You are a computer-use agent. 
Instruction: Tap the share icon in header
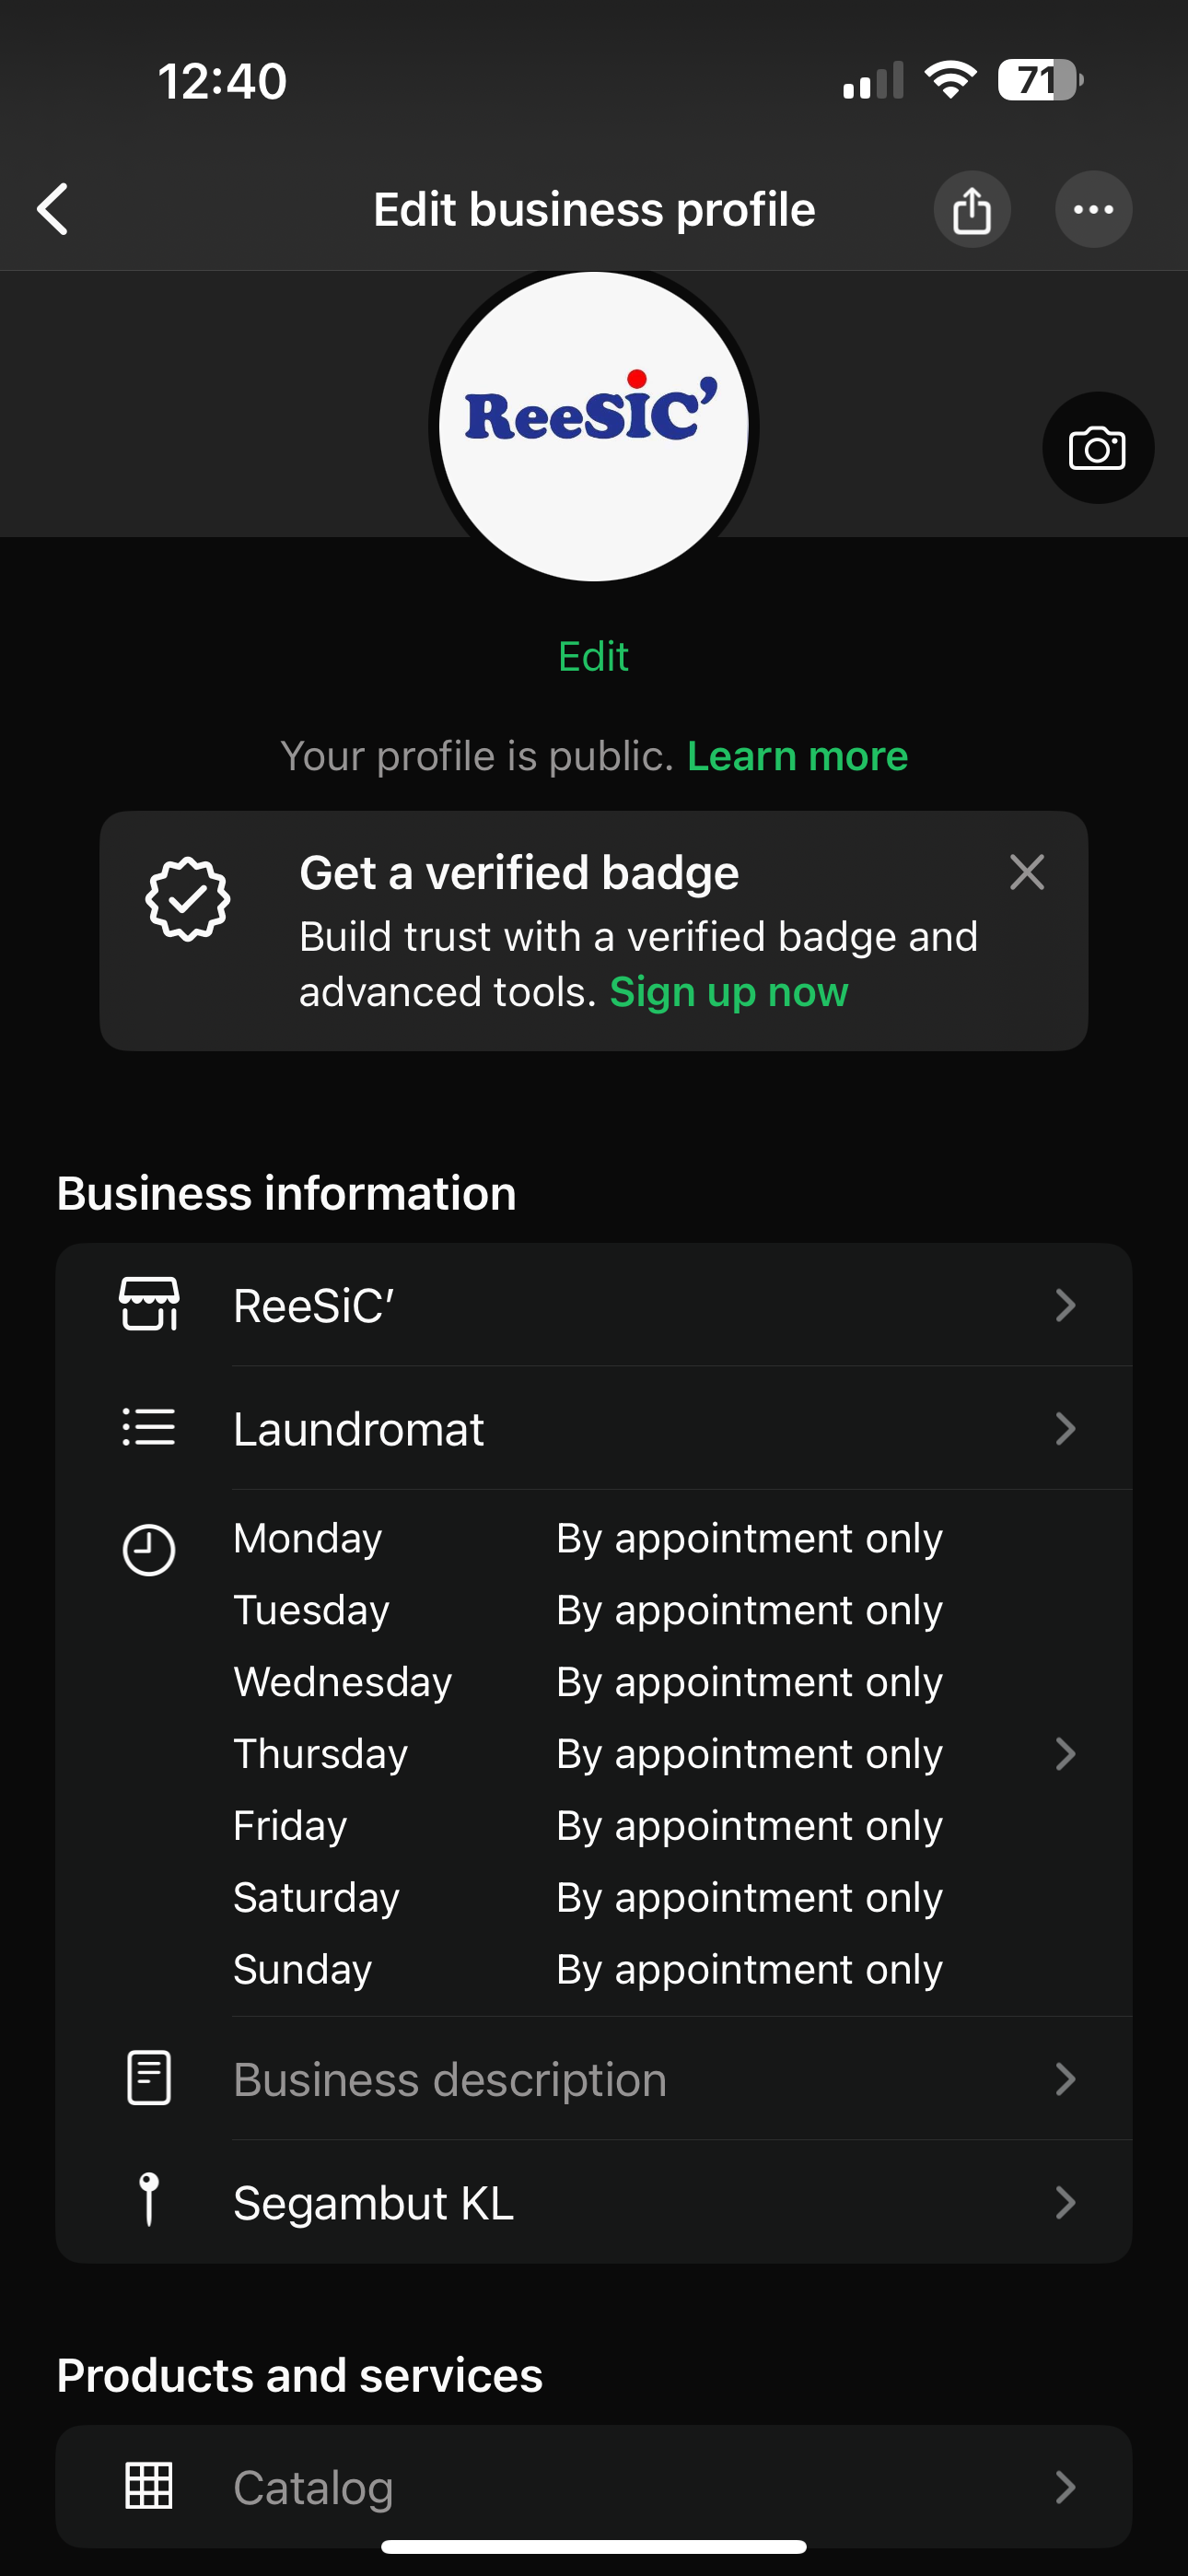(x=971, y=210)
